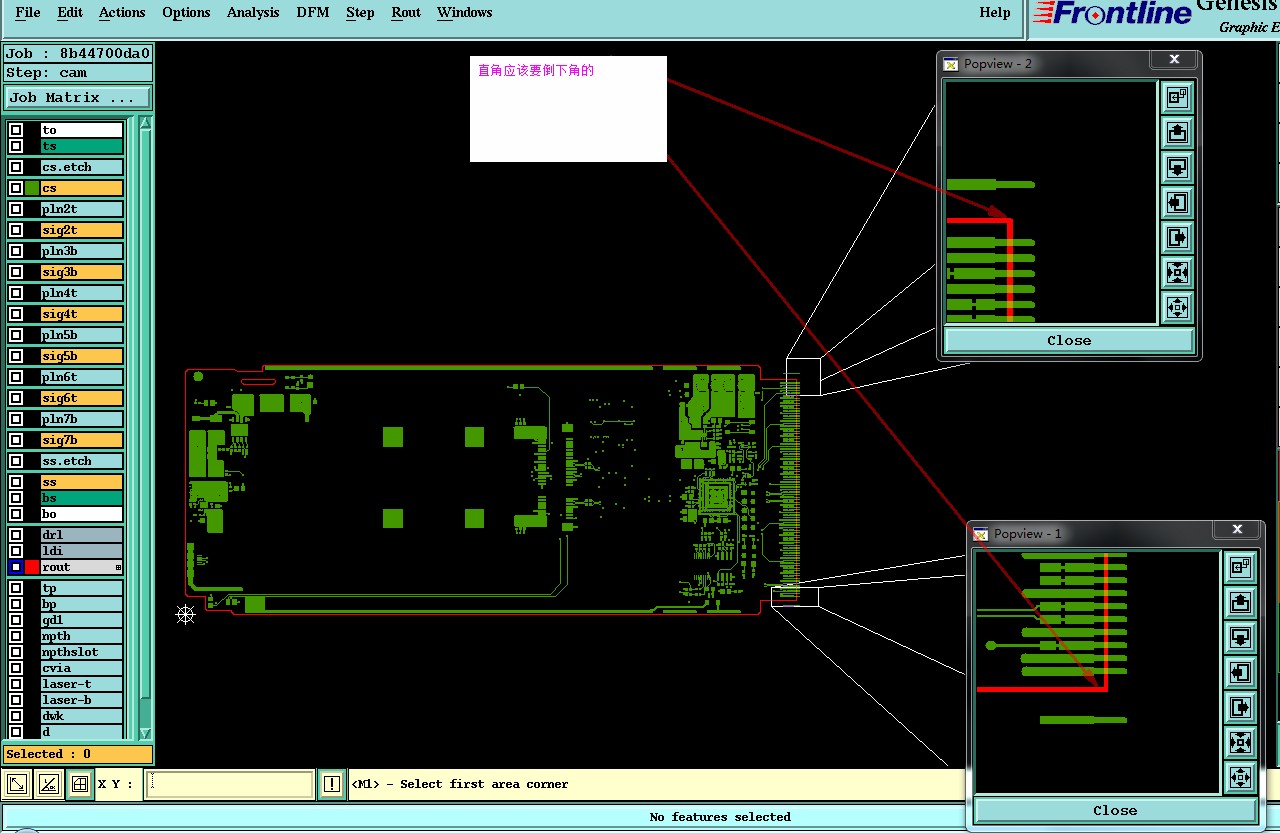The height and width of the screenshot is (833, 1280).
Task: Select the 'ss.etch' layer name
Action: tap(82, 461)
